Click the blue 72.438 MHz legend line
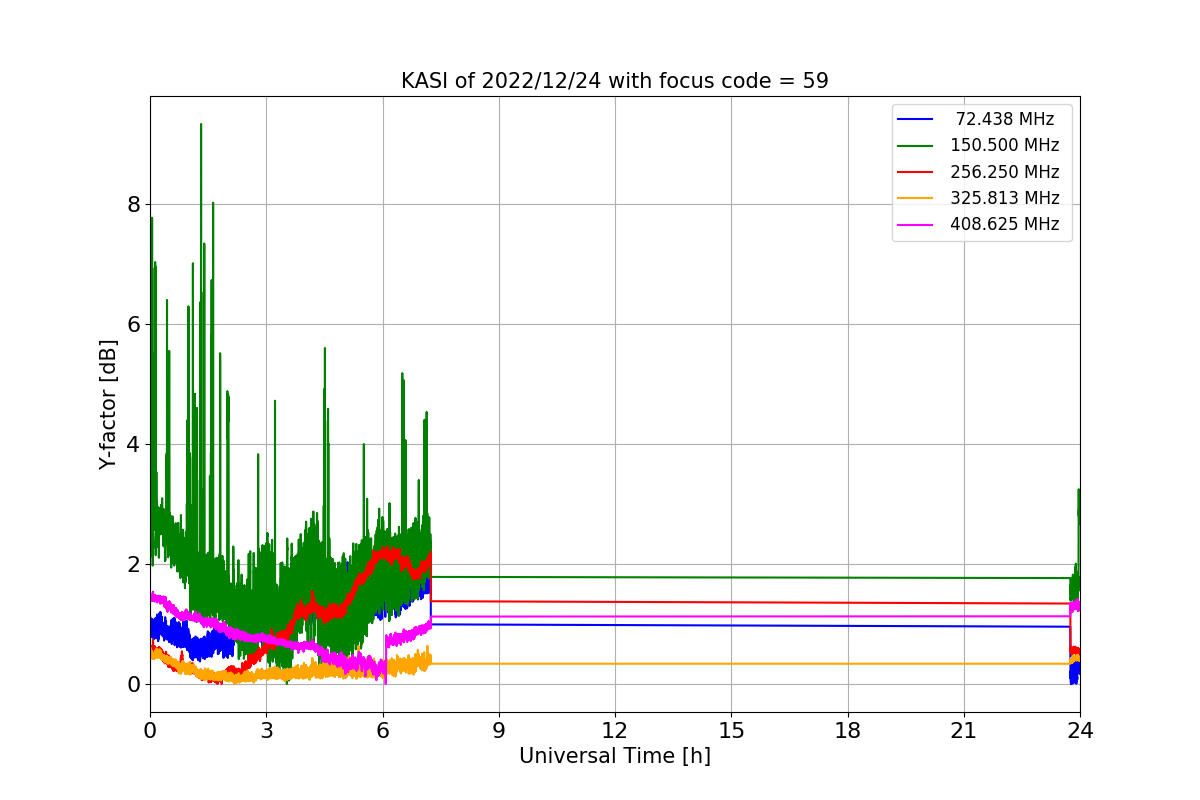 coord(915,119)
